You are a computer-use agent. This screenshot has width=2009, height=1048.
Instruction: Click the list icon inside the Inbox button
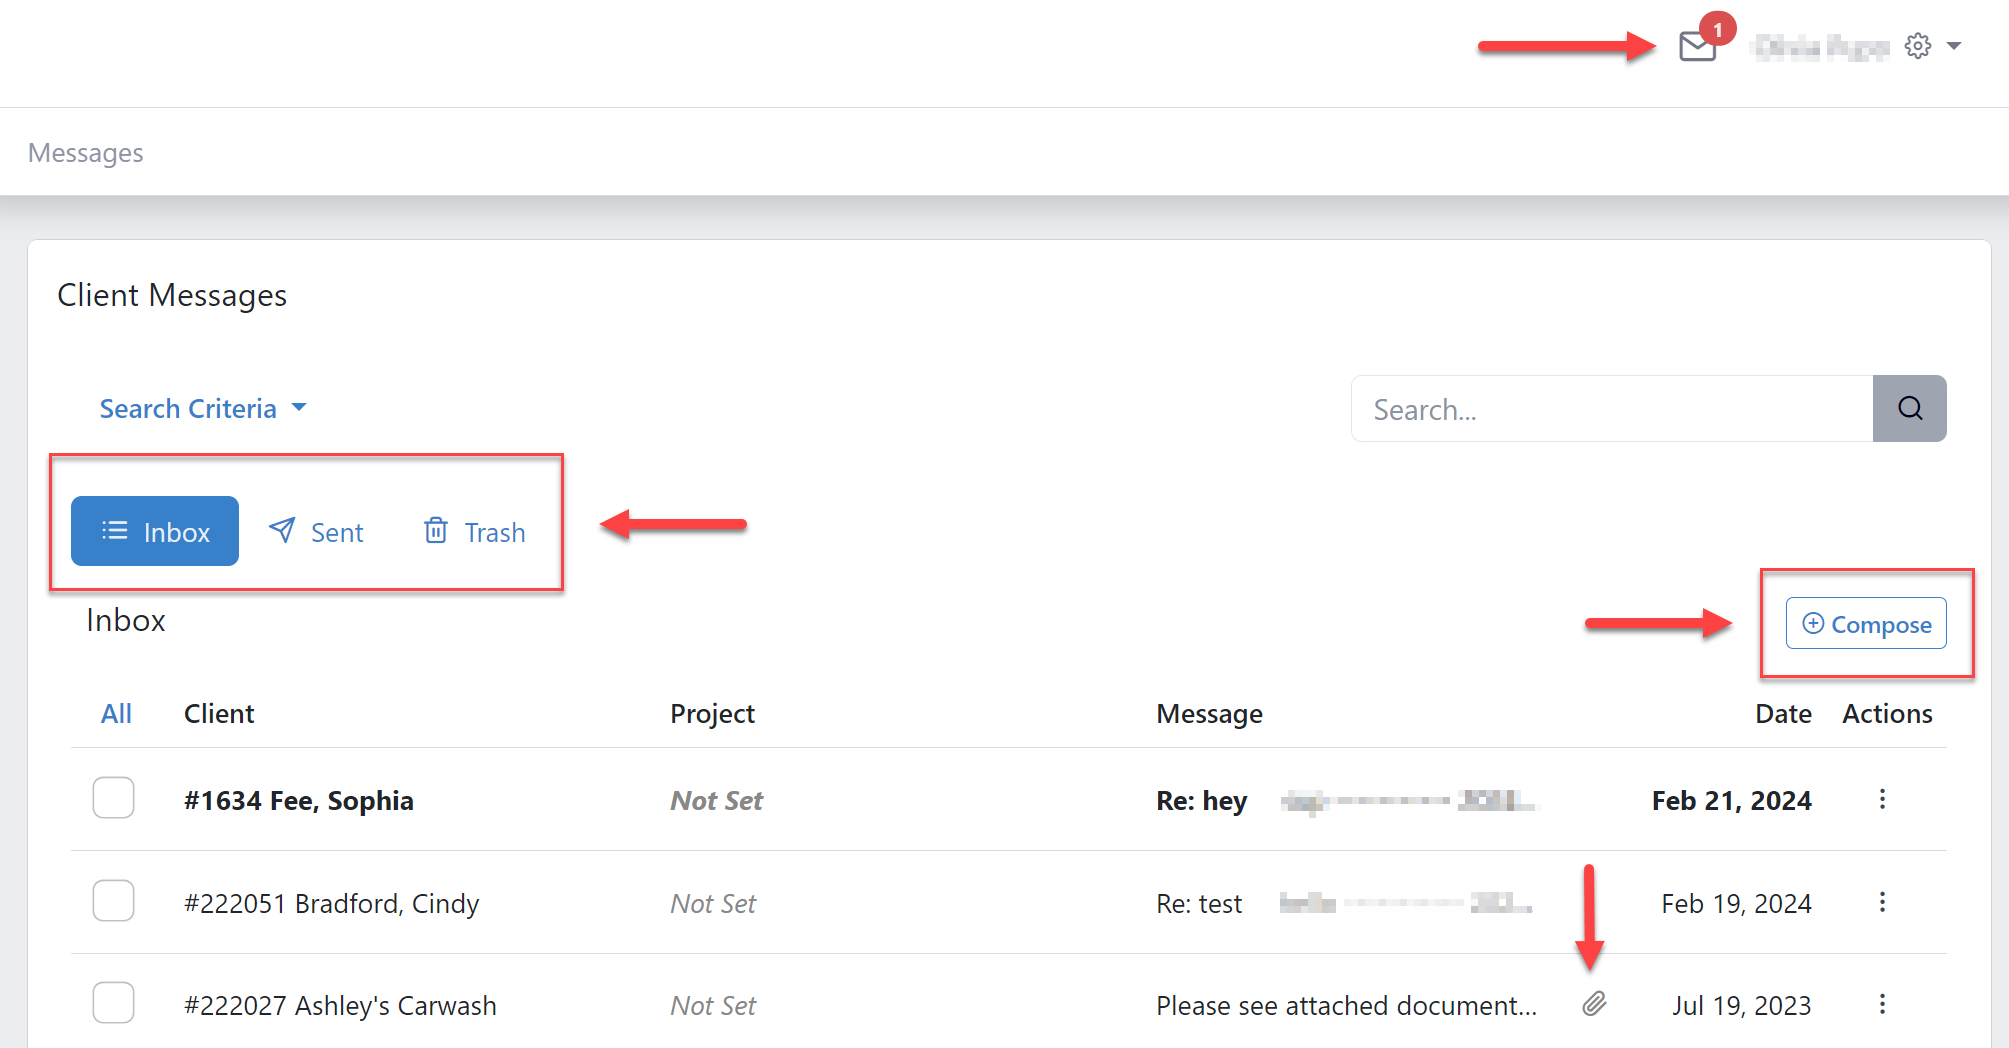click(x=115, y=531)
